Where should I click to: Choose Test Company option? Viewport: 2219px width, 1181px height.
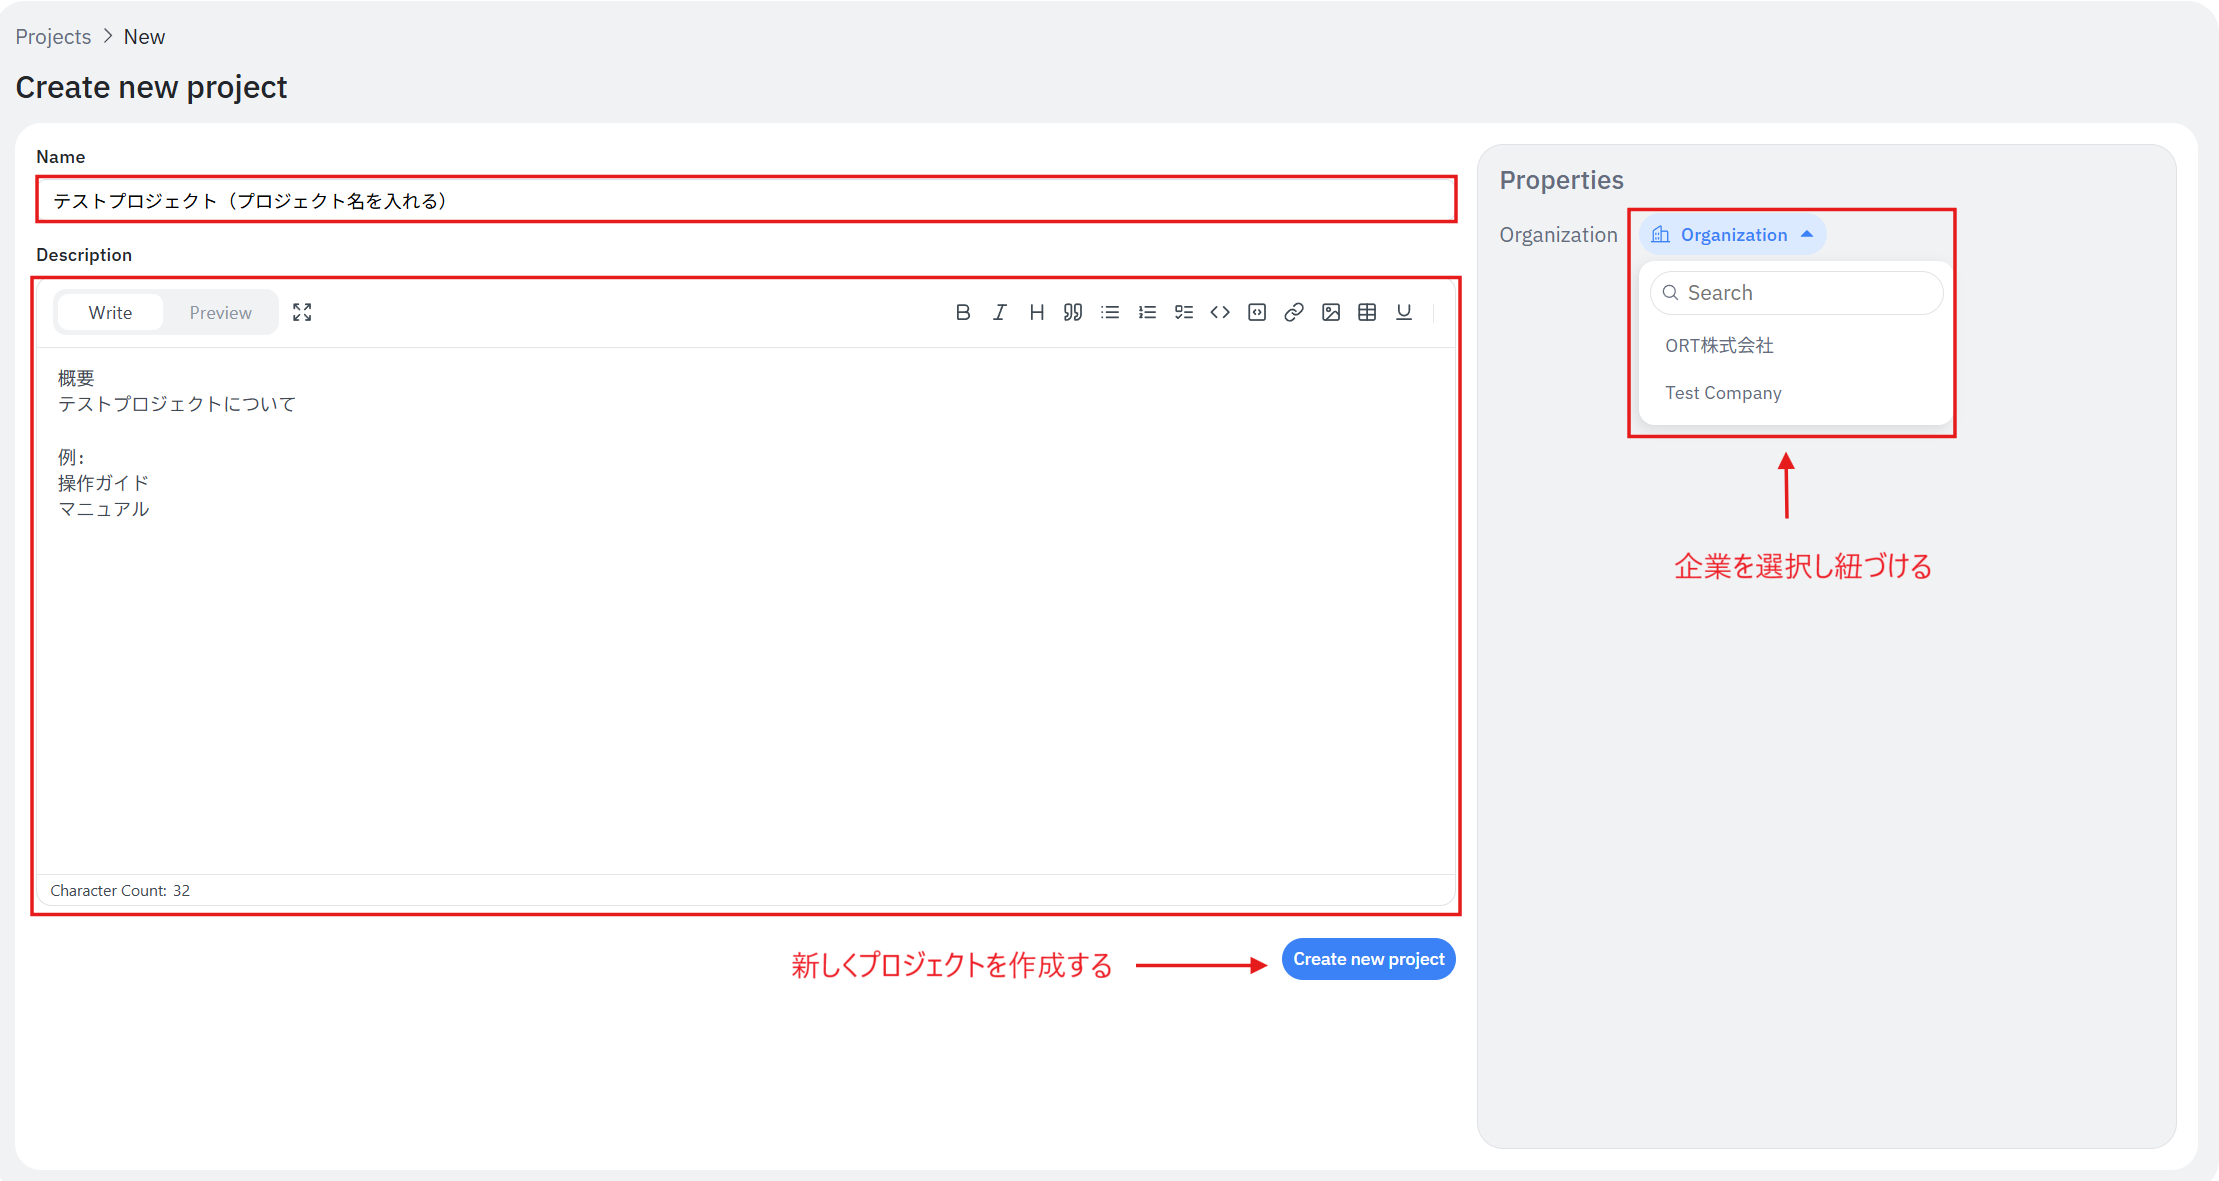pos(1723,393)
